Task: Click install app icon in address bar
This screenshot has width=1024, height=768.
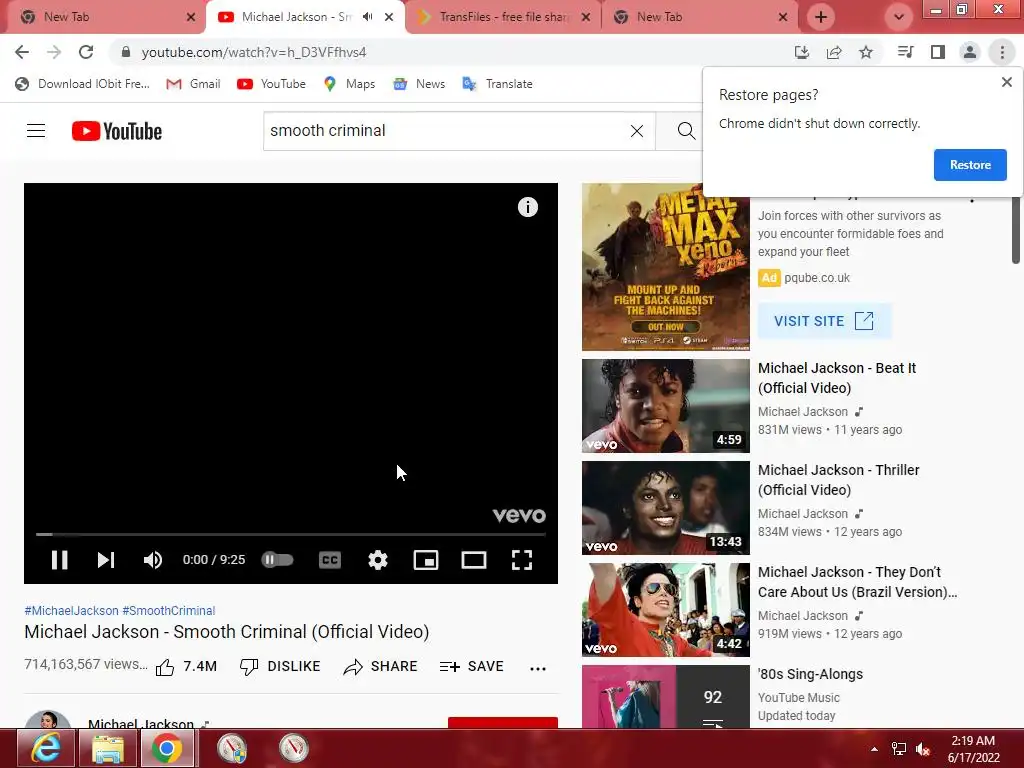Action: [x=801, y=52]
